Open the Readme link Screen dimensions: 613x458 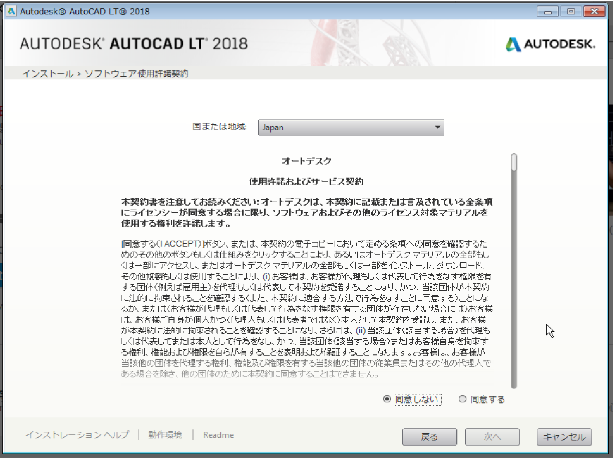(219, 435)
